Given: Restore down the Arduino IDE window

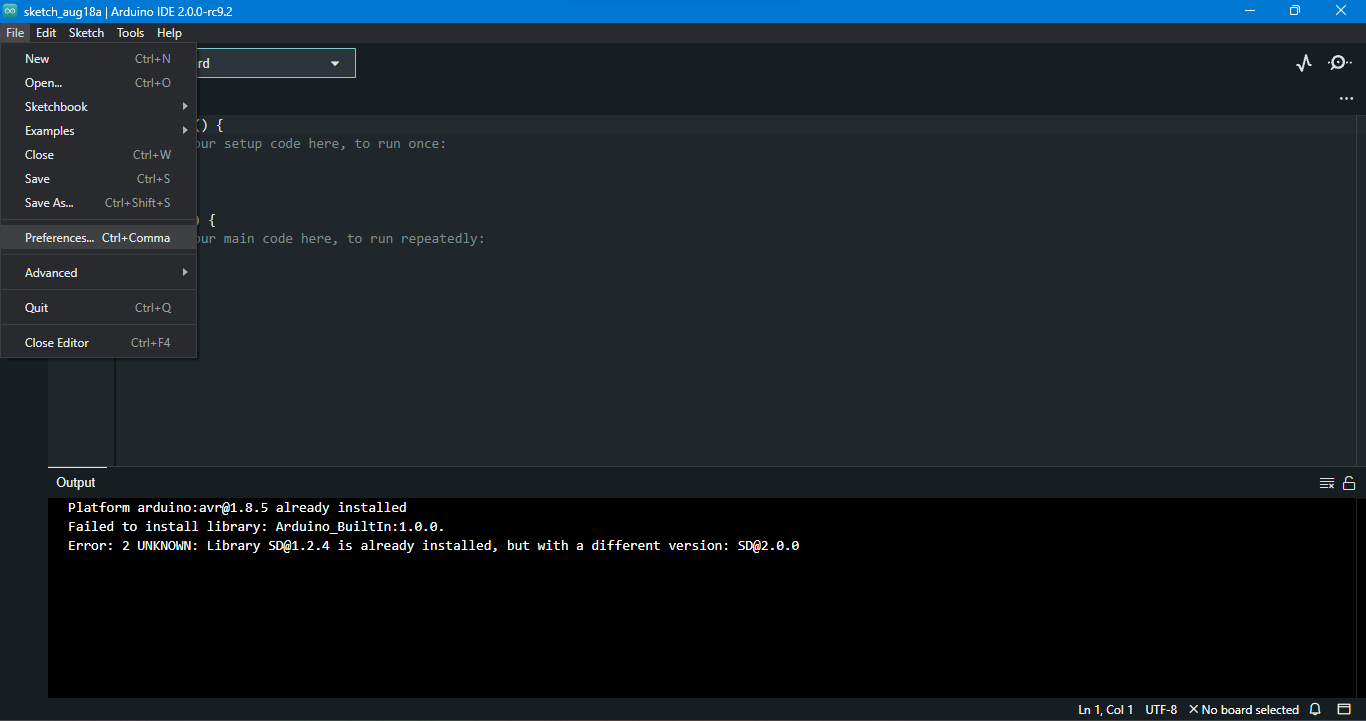Looking at the screenshot, I should tap(1295, 11).
